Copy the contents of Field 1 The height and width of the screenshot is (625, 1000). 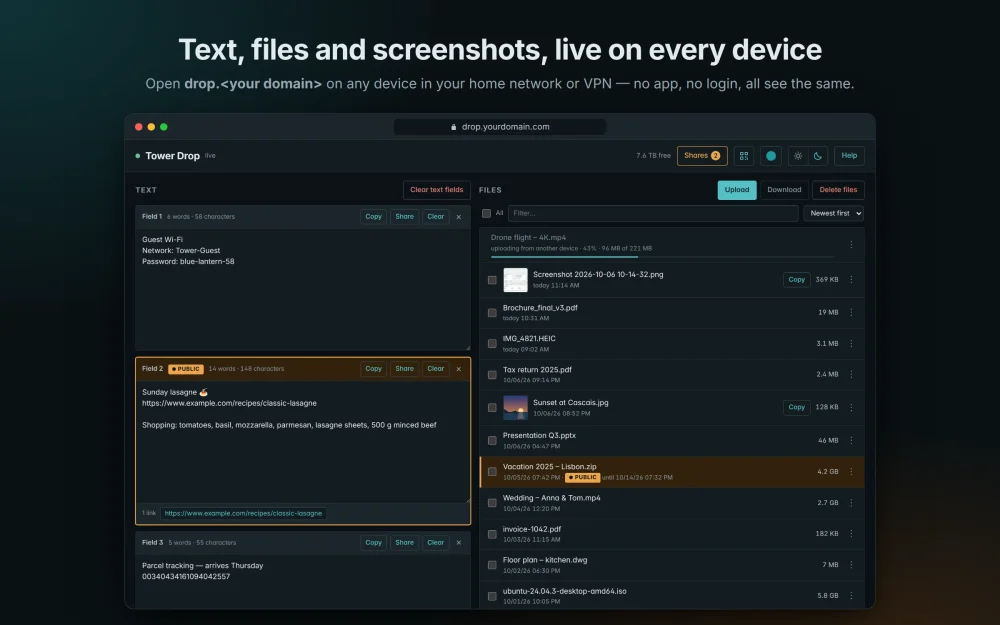pos(374,217)
